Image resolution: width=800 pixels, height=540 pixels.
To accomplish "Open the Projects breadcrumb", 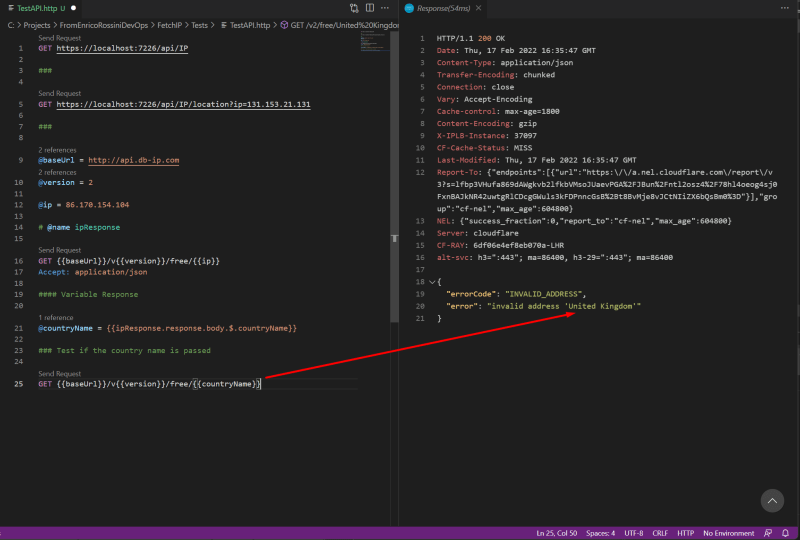I will tap(37, 25).
